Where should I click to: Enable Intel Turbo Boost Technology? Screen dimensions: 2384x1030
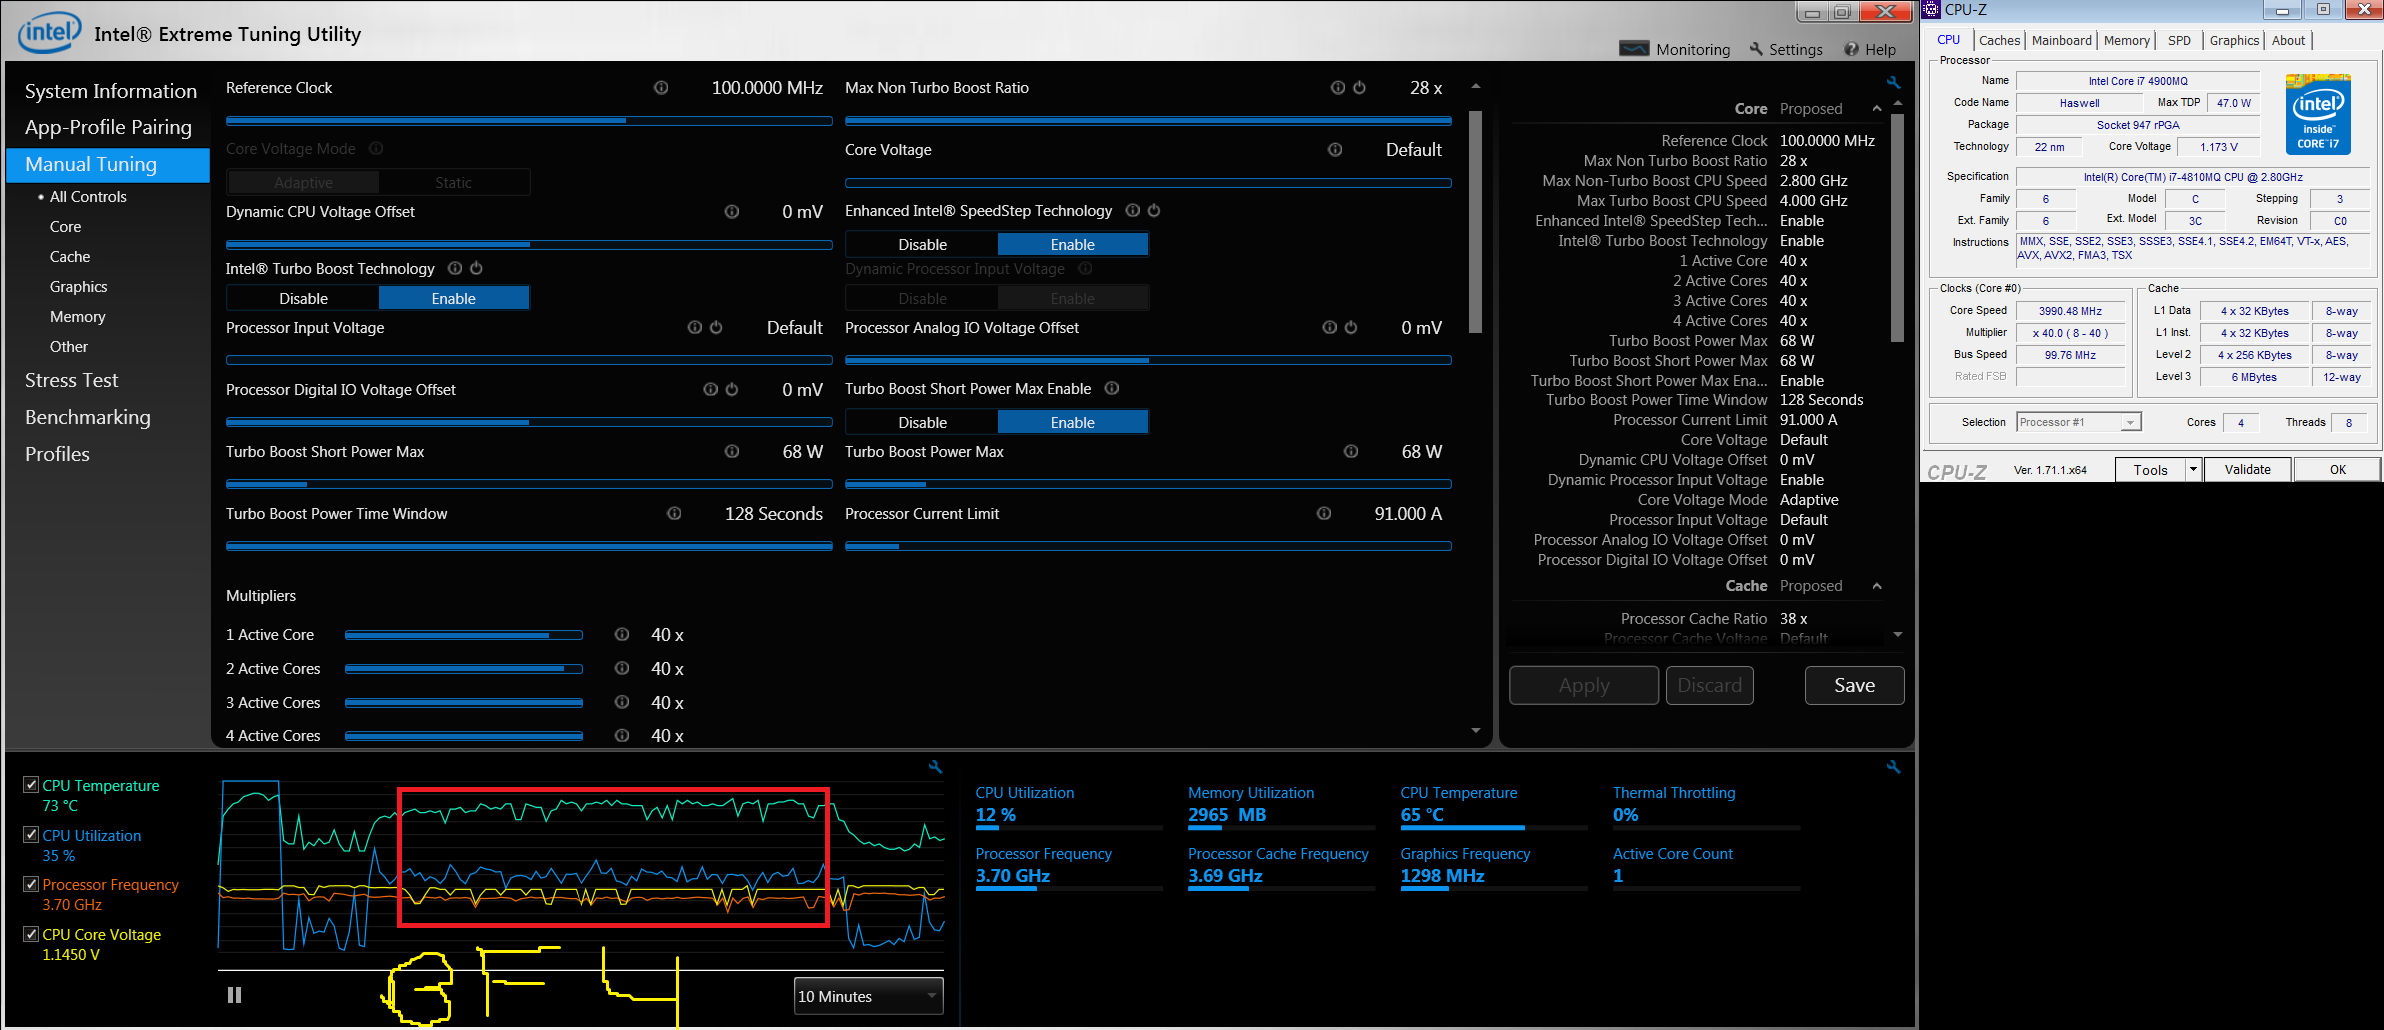453,299
